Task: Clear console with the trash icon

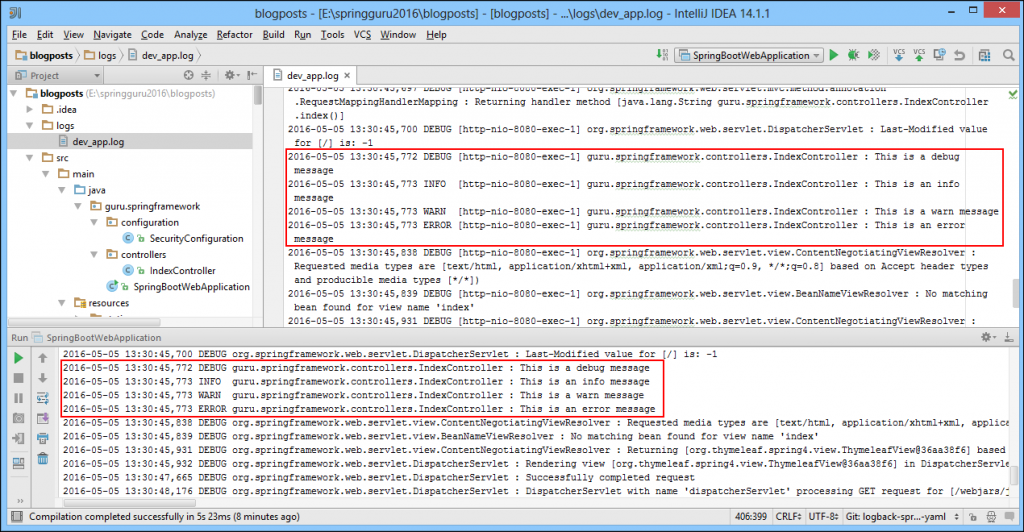Action: point(42,459)
